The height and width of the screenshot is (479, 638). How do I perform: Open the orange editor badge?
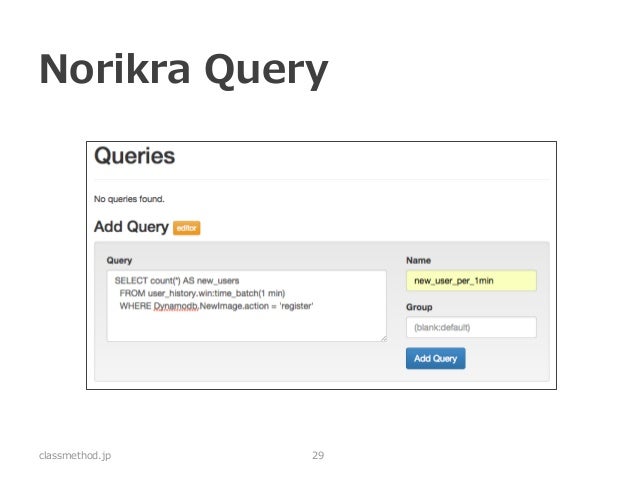point(186,228)
